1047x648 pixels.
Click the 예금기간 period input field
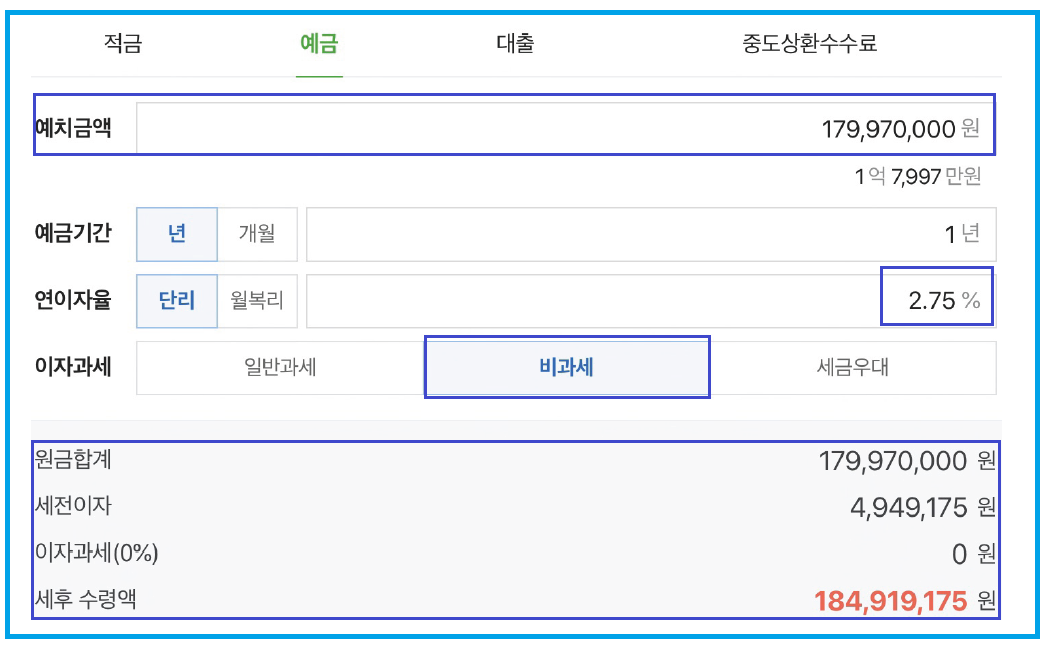click(650, 234)
